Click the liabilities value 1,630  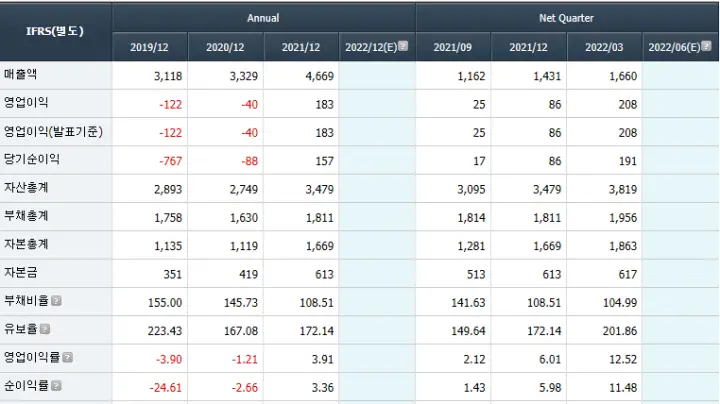coord(244,218)
